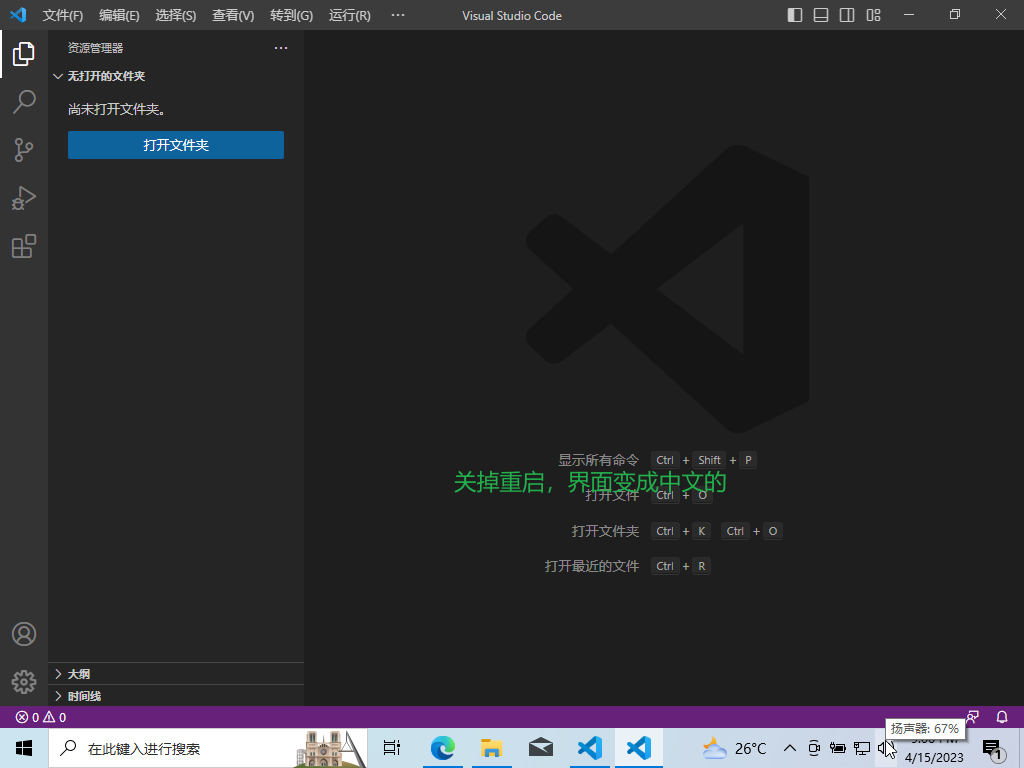Open Microsoft Edge from the taskbar

442,747
